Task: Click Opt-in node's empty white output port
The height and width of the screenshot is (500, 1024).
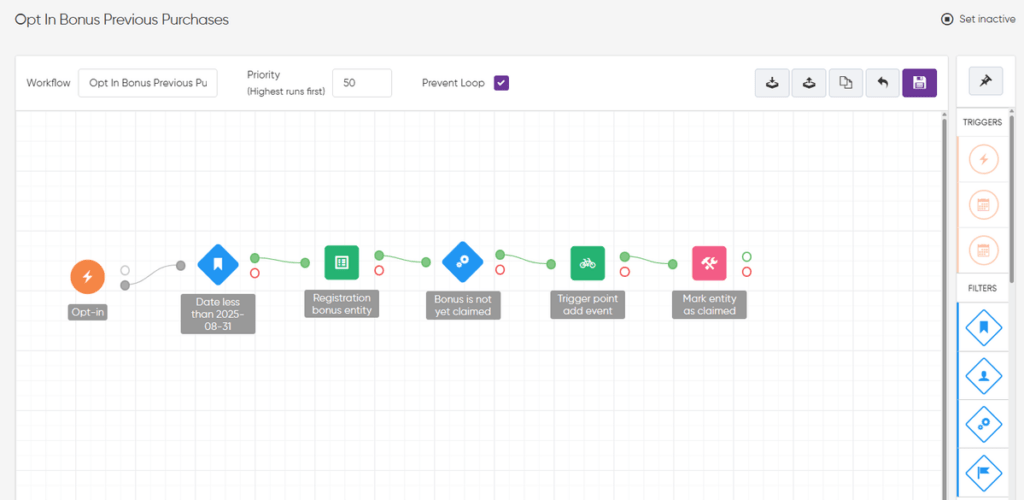Action: coord(125,270)
